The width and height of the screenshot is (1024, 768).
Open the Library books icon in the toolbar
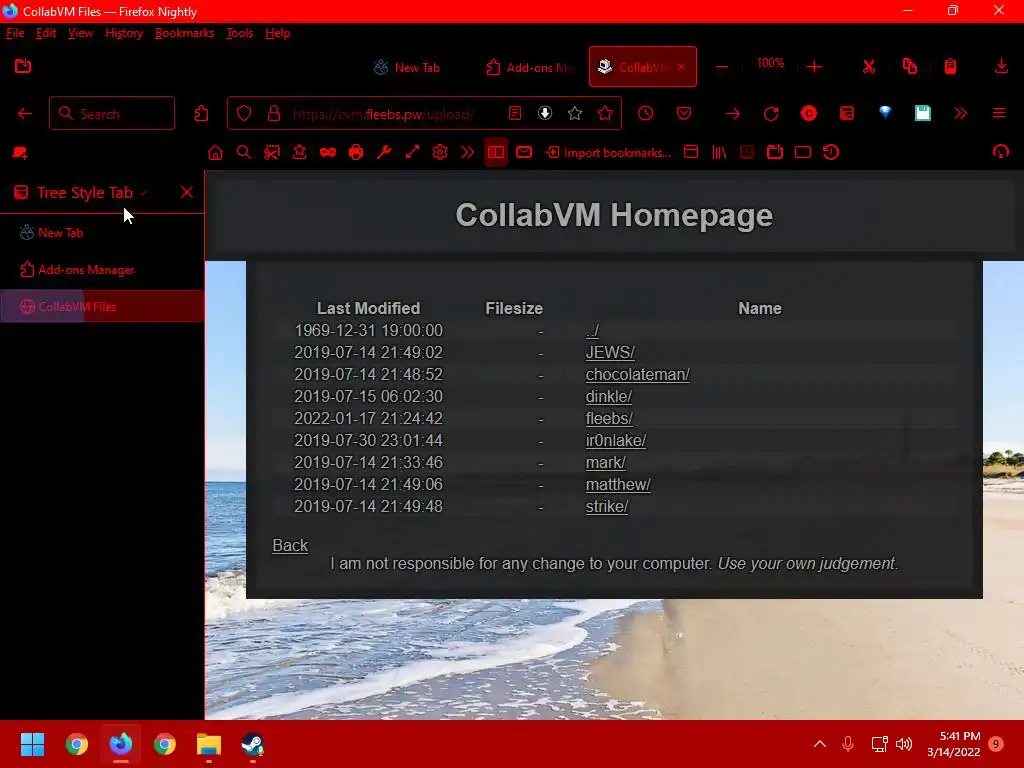(719, 153)
